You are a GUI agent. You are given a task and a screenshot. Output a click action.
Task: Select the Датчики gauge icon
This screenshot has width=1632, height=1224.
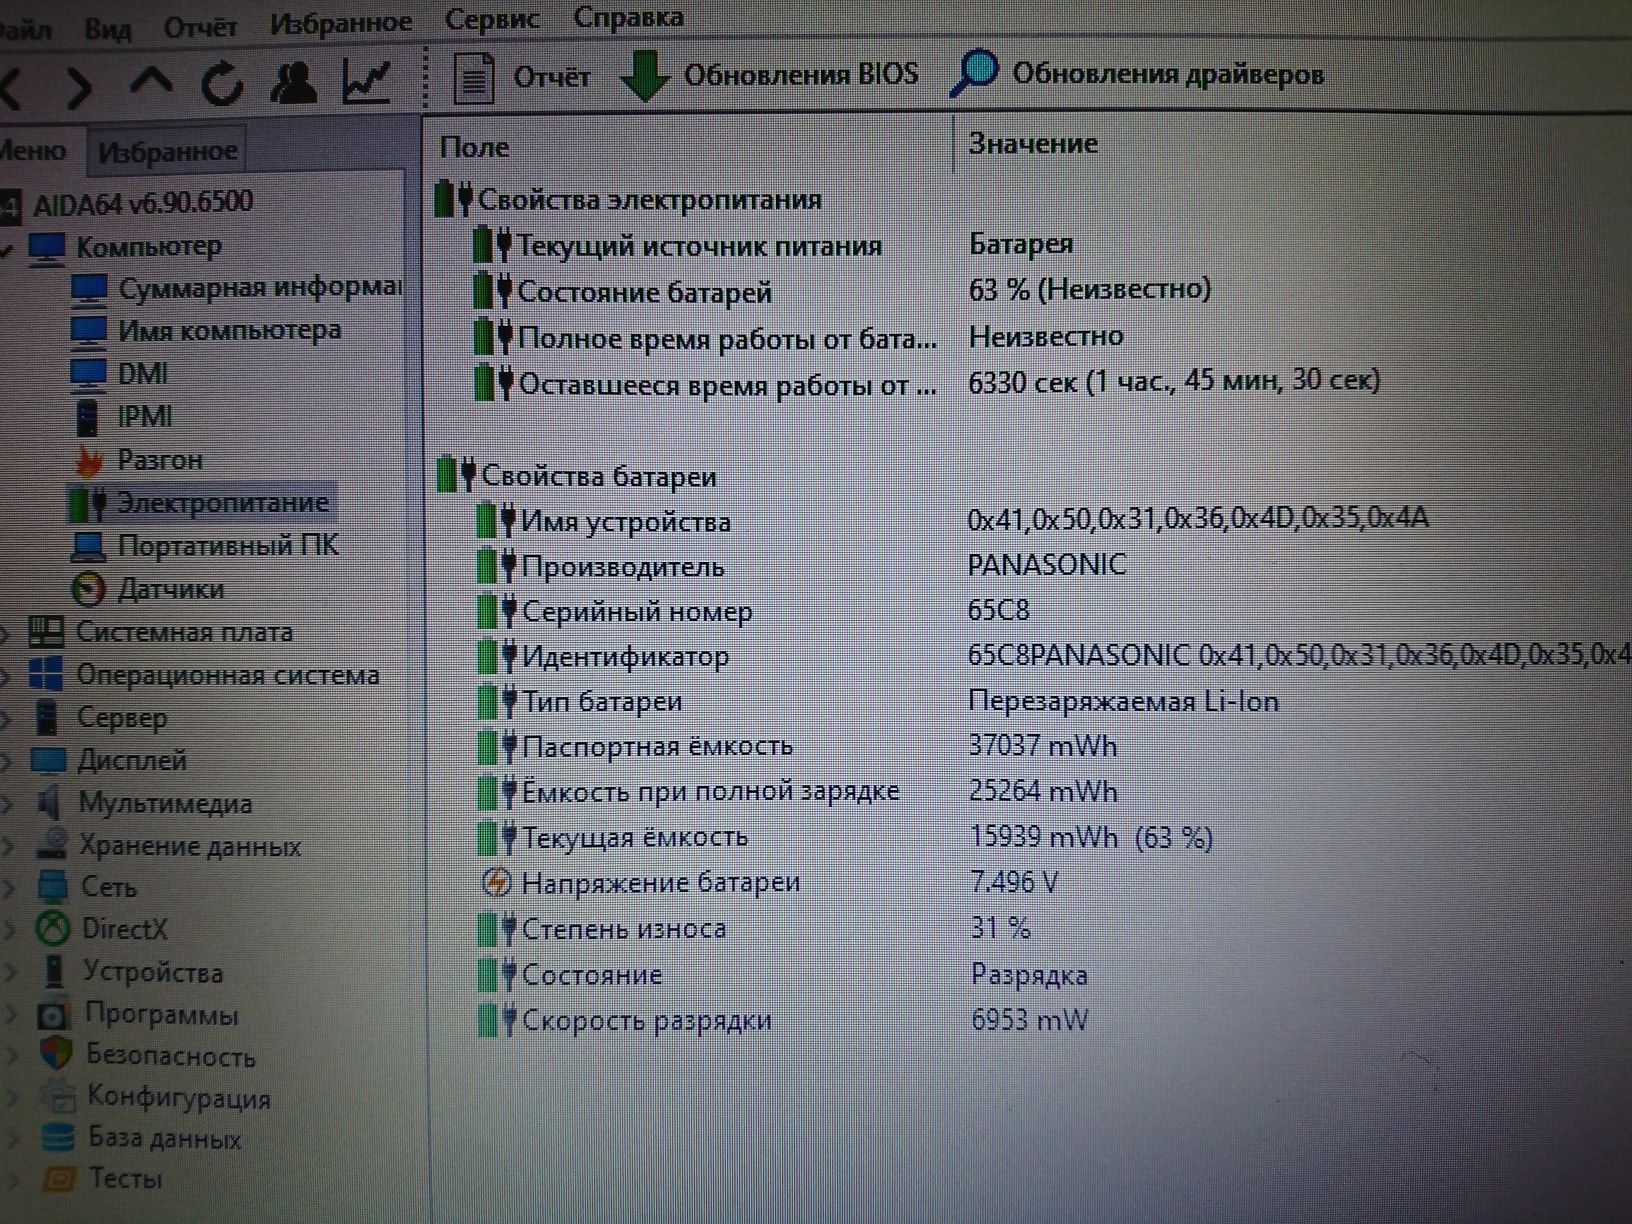pos(88,589)
